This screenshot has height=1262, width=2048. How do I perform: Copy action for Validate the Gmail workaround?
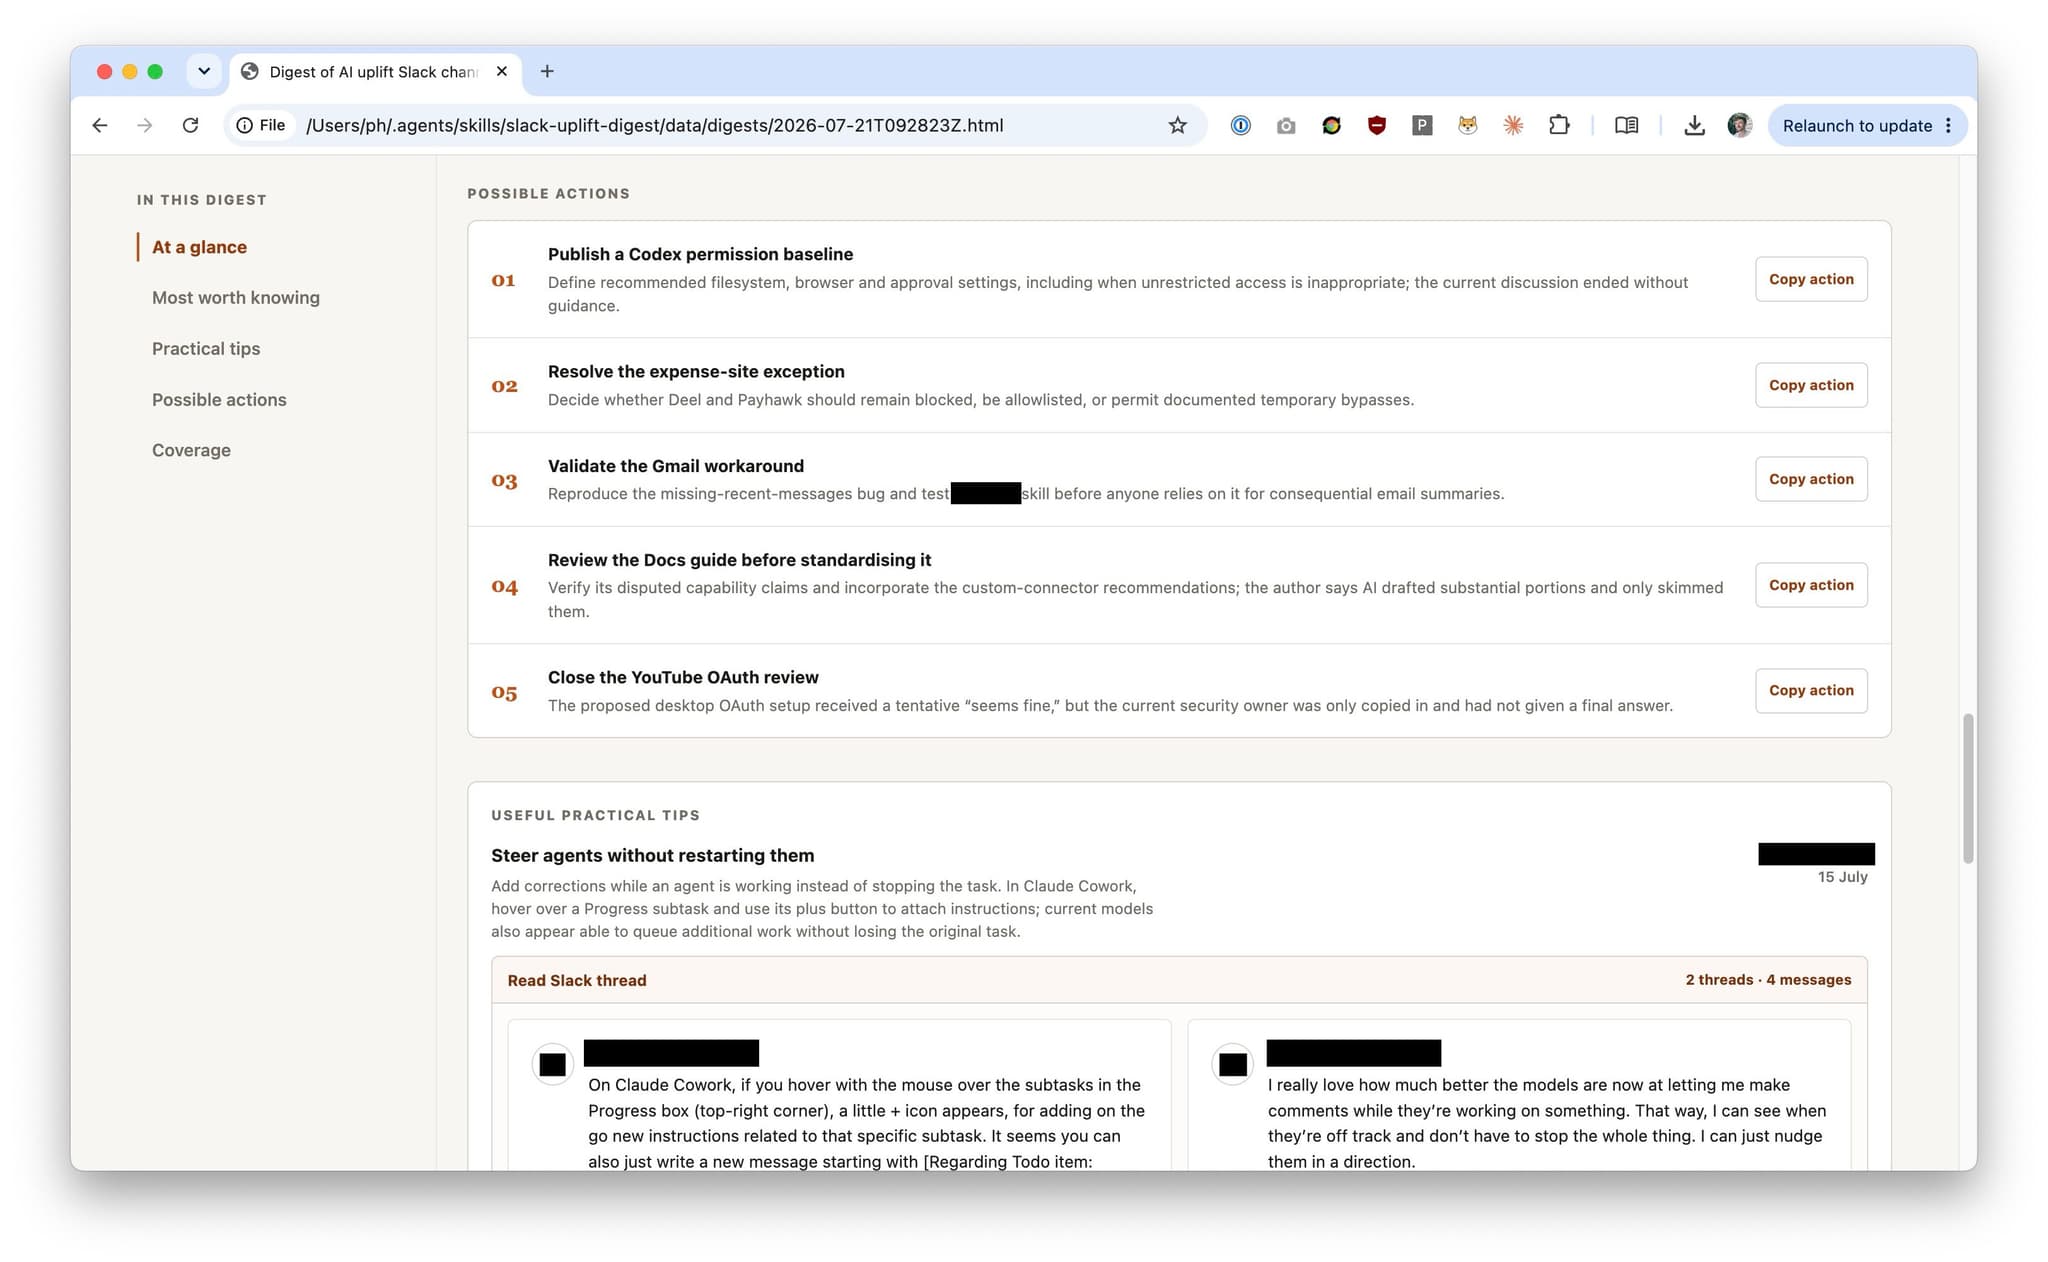(x=1811, y=479)
